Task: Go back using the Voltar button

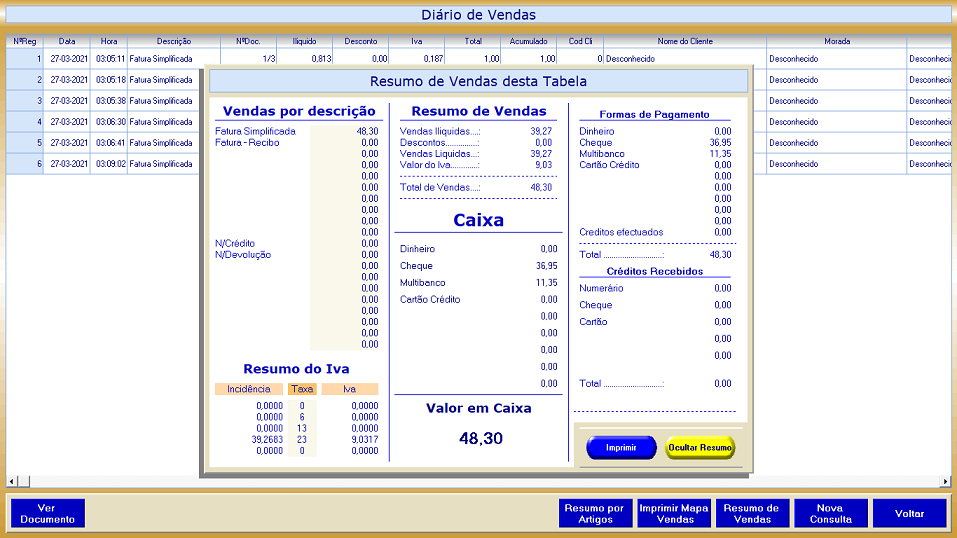Action: (909, 514)
